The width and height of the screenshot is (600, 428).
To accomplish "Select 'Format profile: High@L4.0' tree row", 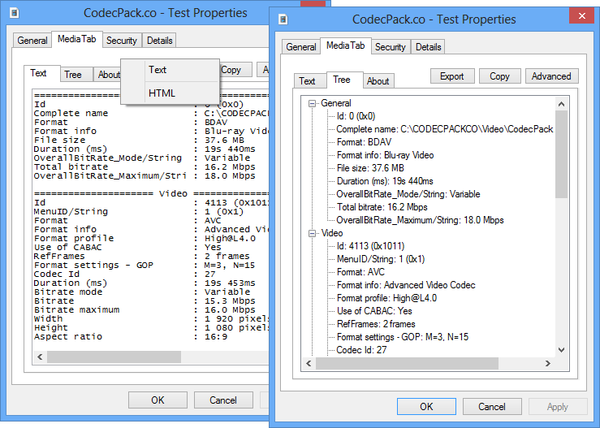I will coord(386,298).
